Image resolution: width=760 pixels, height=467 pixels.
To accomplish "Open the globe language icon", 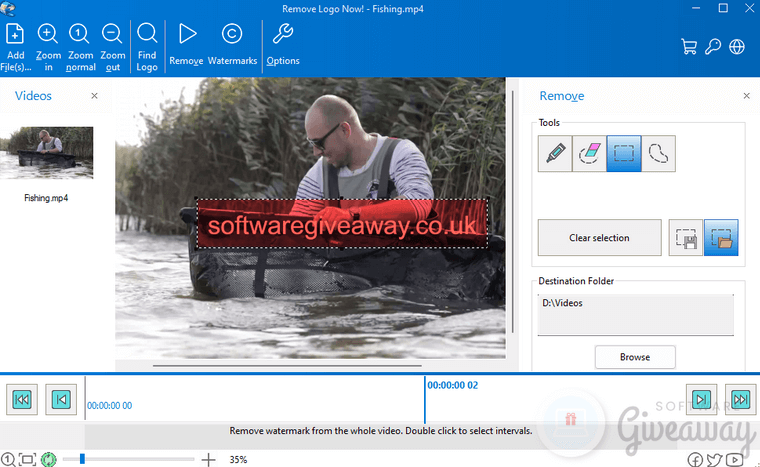I will point(737,47).
